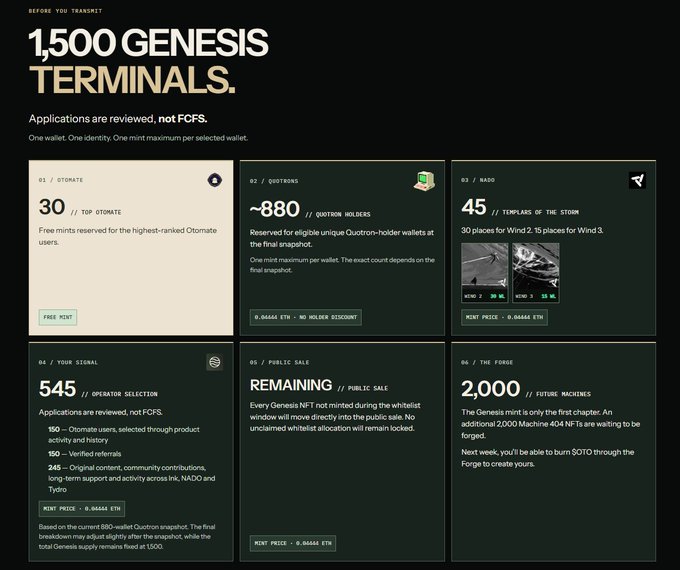Image resolution: width=680 pixels, height=570 pixels.
Task: Click the globe icon in Your Signal card
Action: click(x=214, y=362)
